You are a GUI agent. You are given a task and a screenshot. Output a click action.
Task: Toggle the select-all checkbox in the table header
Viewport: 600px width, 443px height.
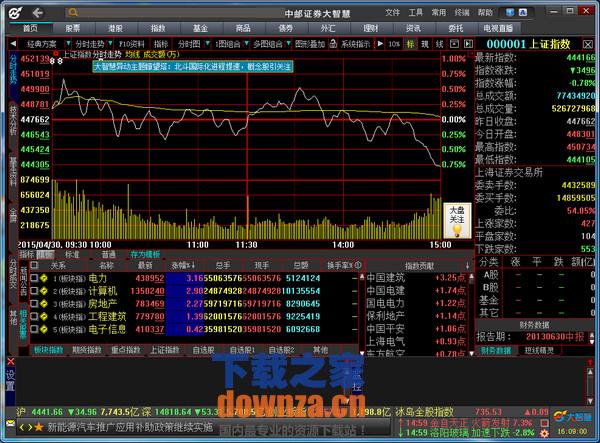(x=34, y=265)
